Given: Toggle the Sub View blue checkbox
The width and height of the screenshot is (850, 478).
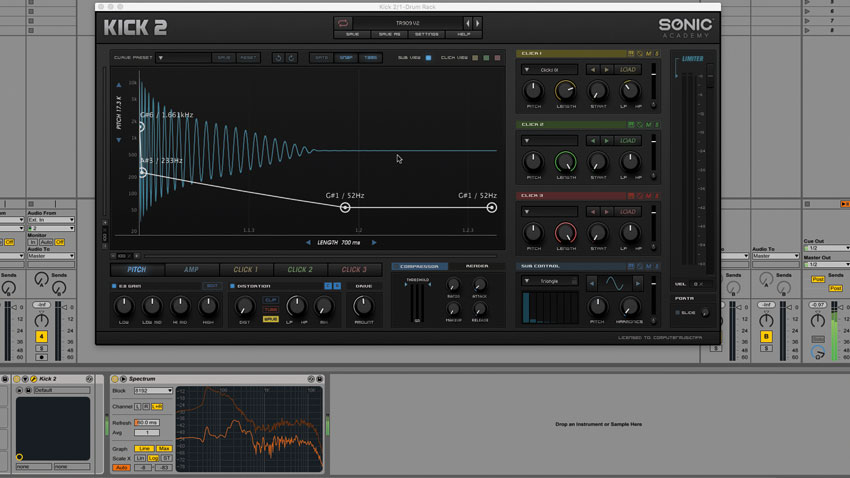Looking at the screenshot, I should (x=428, y=57).
